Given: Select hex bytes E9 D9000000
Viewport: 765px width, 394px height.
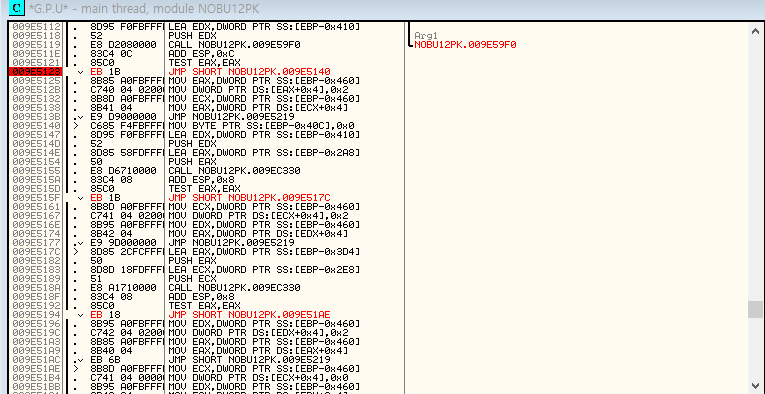Looking at the screenshot, I should (123, 117).
